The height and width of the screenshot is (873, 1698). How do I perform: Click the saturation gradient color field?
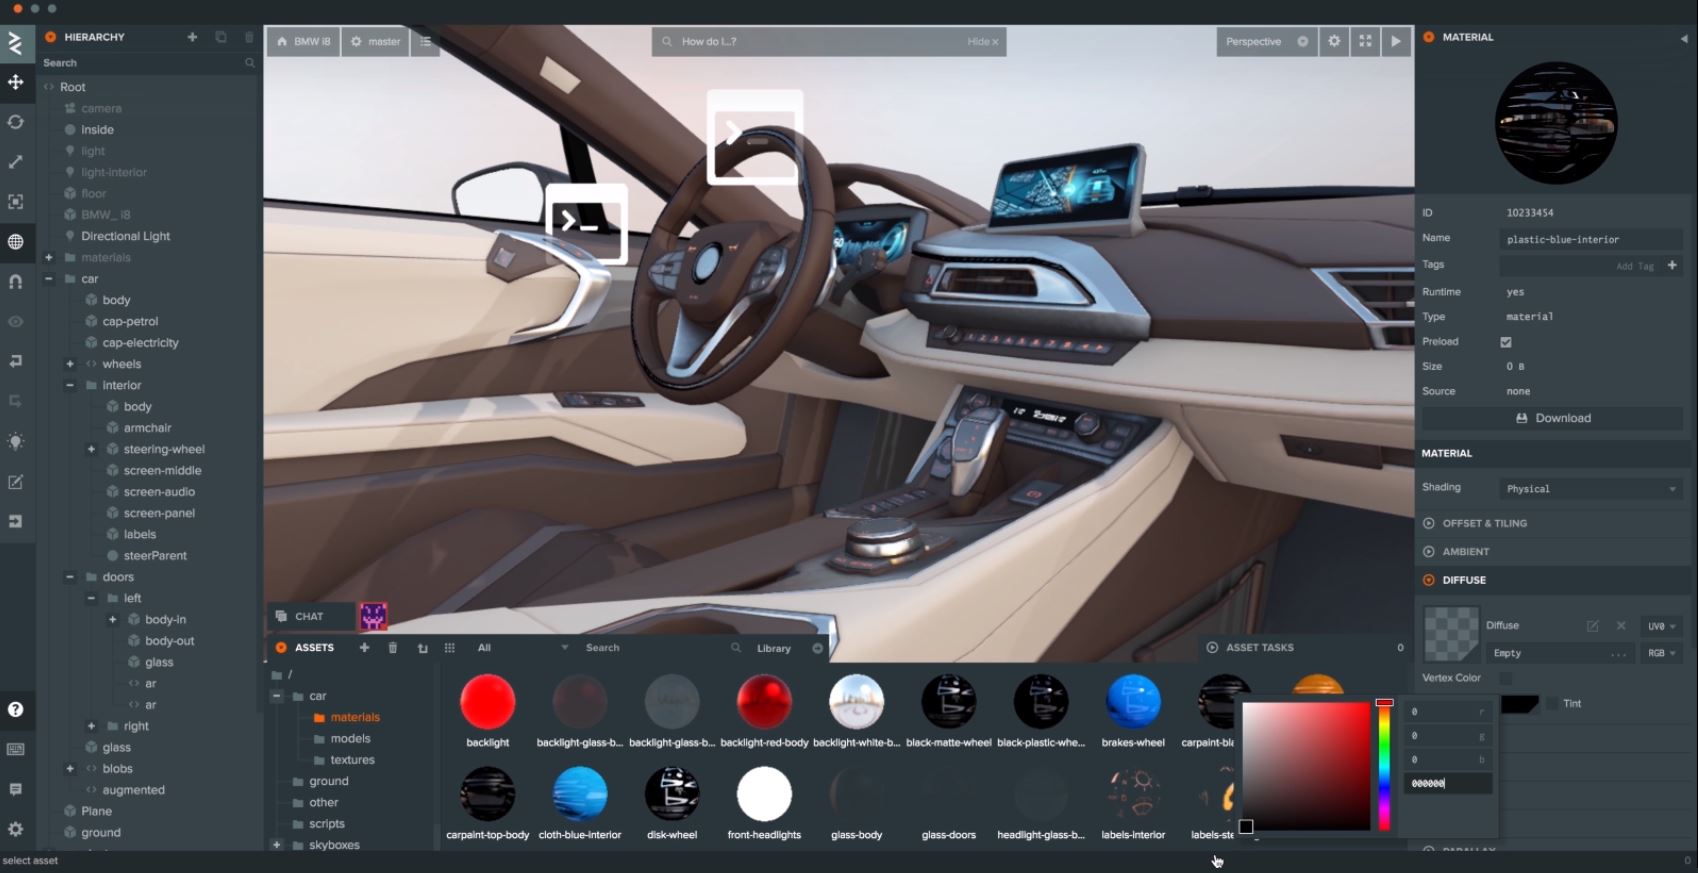click(x=1306, y=766)
